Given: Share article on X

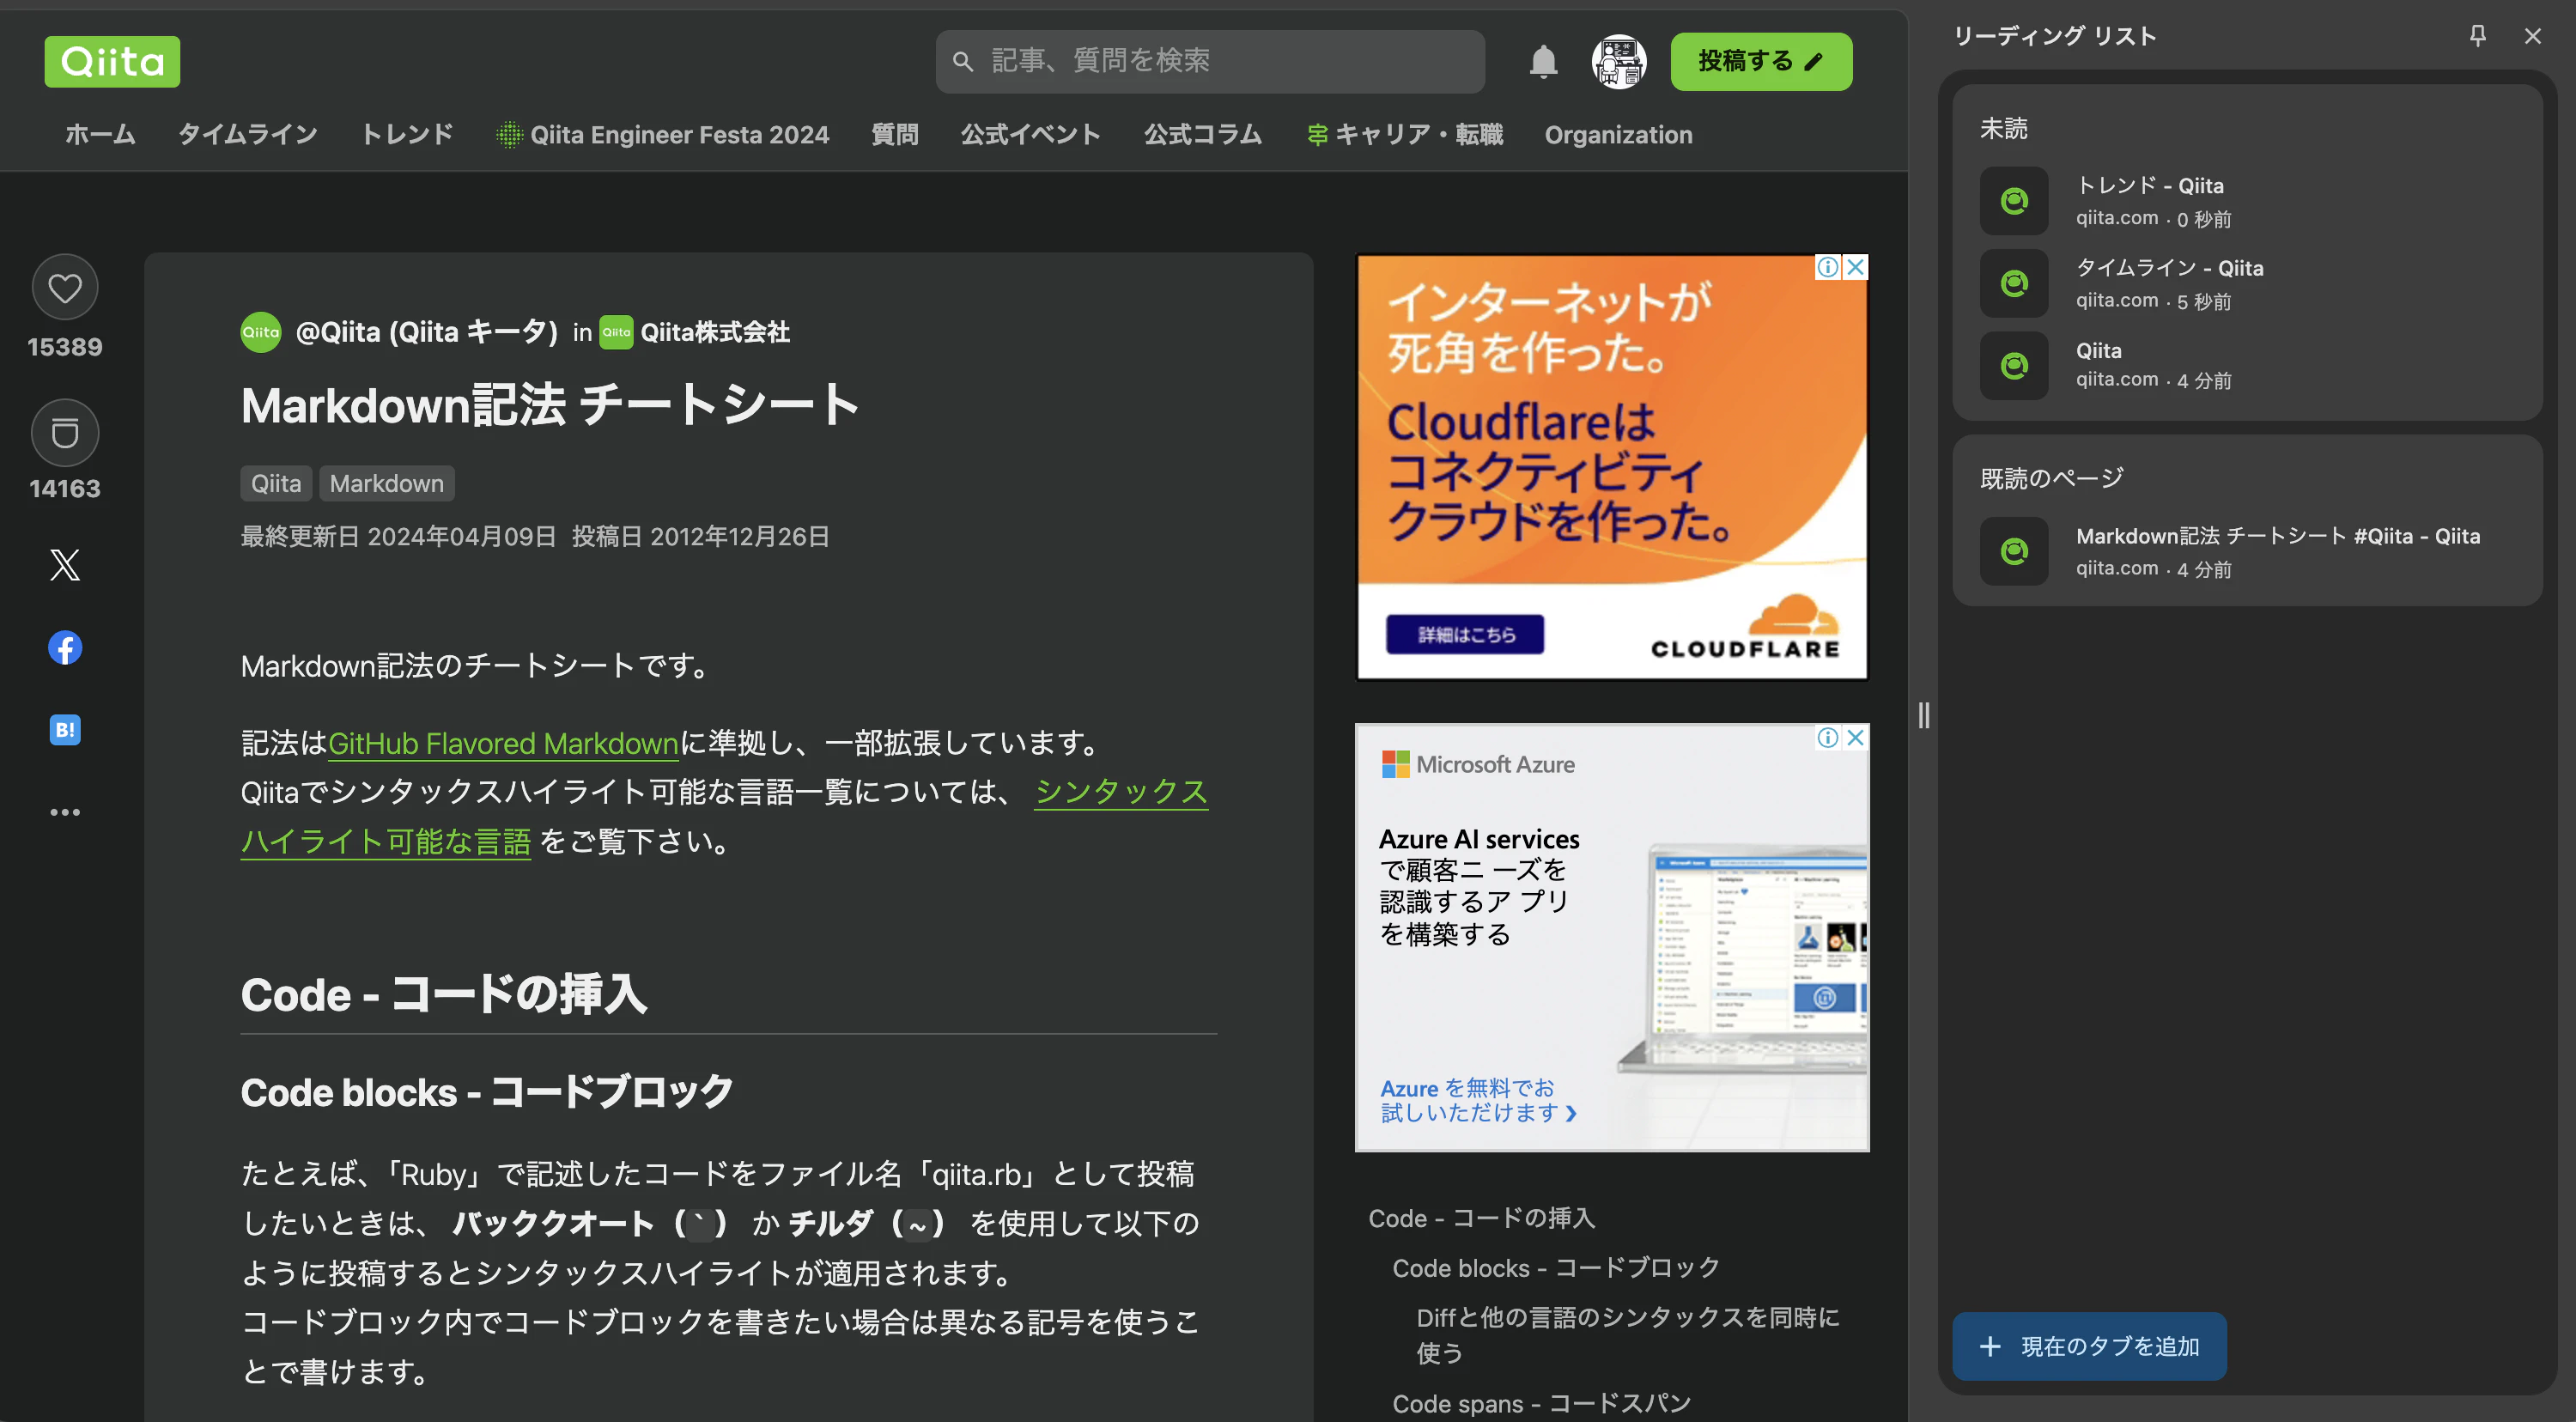Looking at the screenshot, I should (65, 565).
